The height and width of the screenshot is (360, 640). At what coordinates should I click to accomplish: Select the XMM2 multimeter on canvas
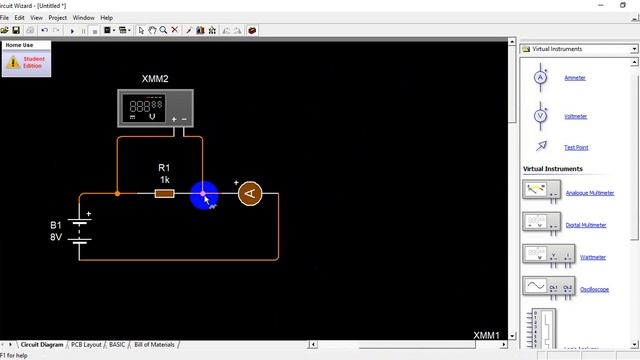tap(156, 108)
